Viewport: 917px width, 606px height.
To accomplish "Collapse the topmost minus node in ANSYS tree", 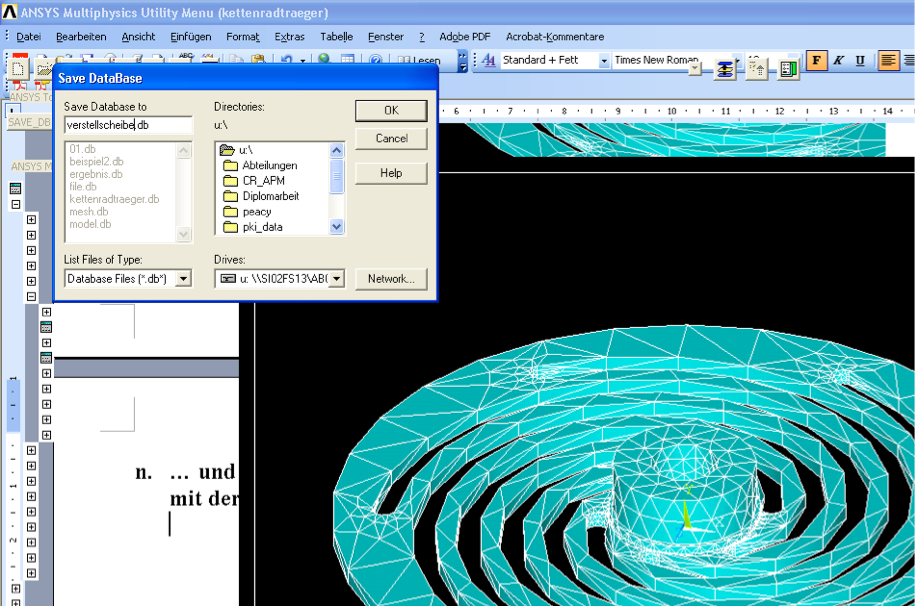I will click(16, 204).
